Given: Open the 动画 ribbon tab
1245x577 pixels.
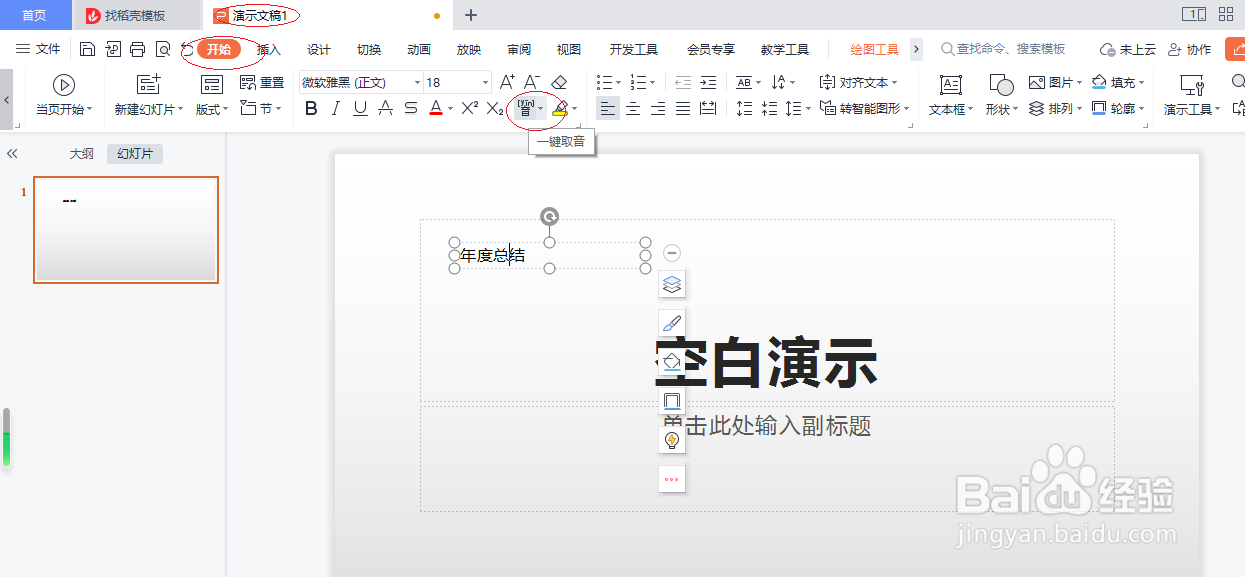Looking at the screenshot, I should pyautogui.click(x=419, y=49).
